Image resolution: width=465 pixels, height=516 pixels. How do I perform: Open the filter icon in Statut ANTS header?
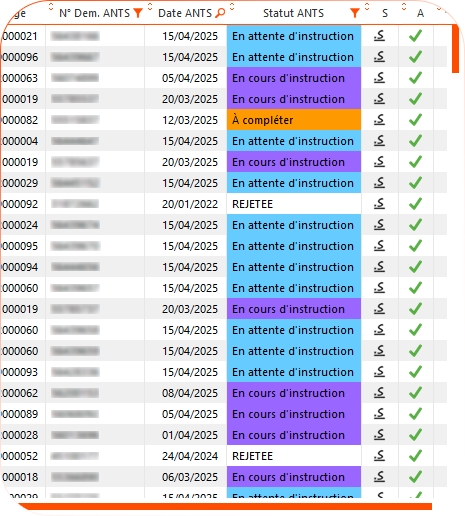point(355,13)
